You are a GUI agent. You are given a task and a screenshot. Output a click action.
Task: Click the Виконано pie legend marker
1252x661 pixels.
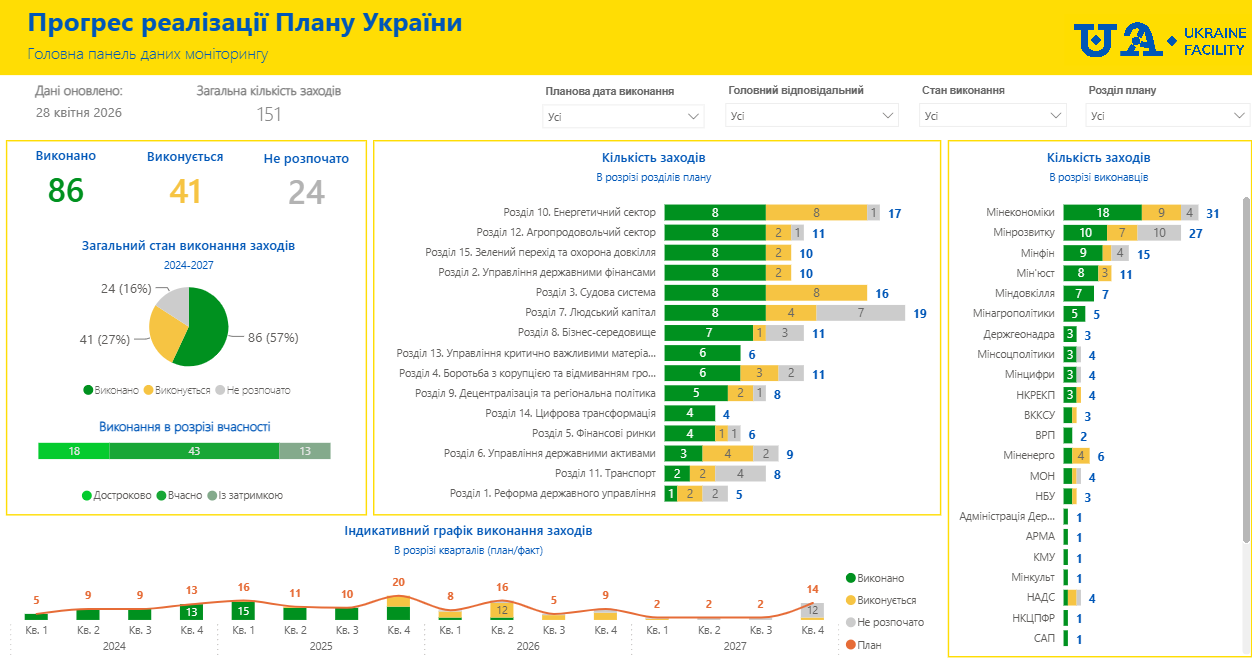[88, 390]
